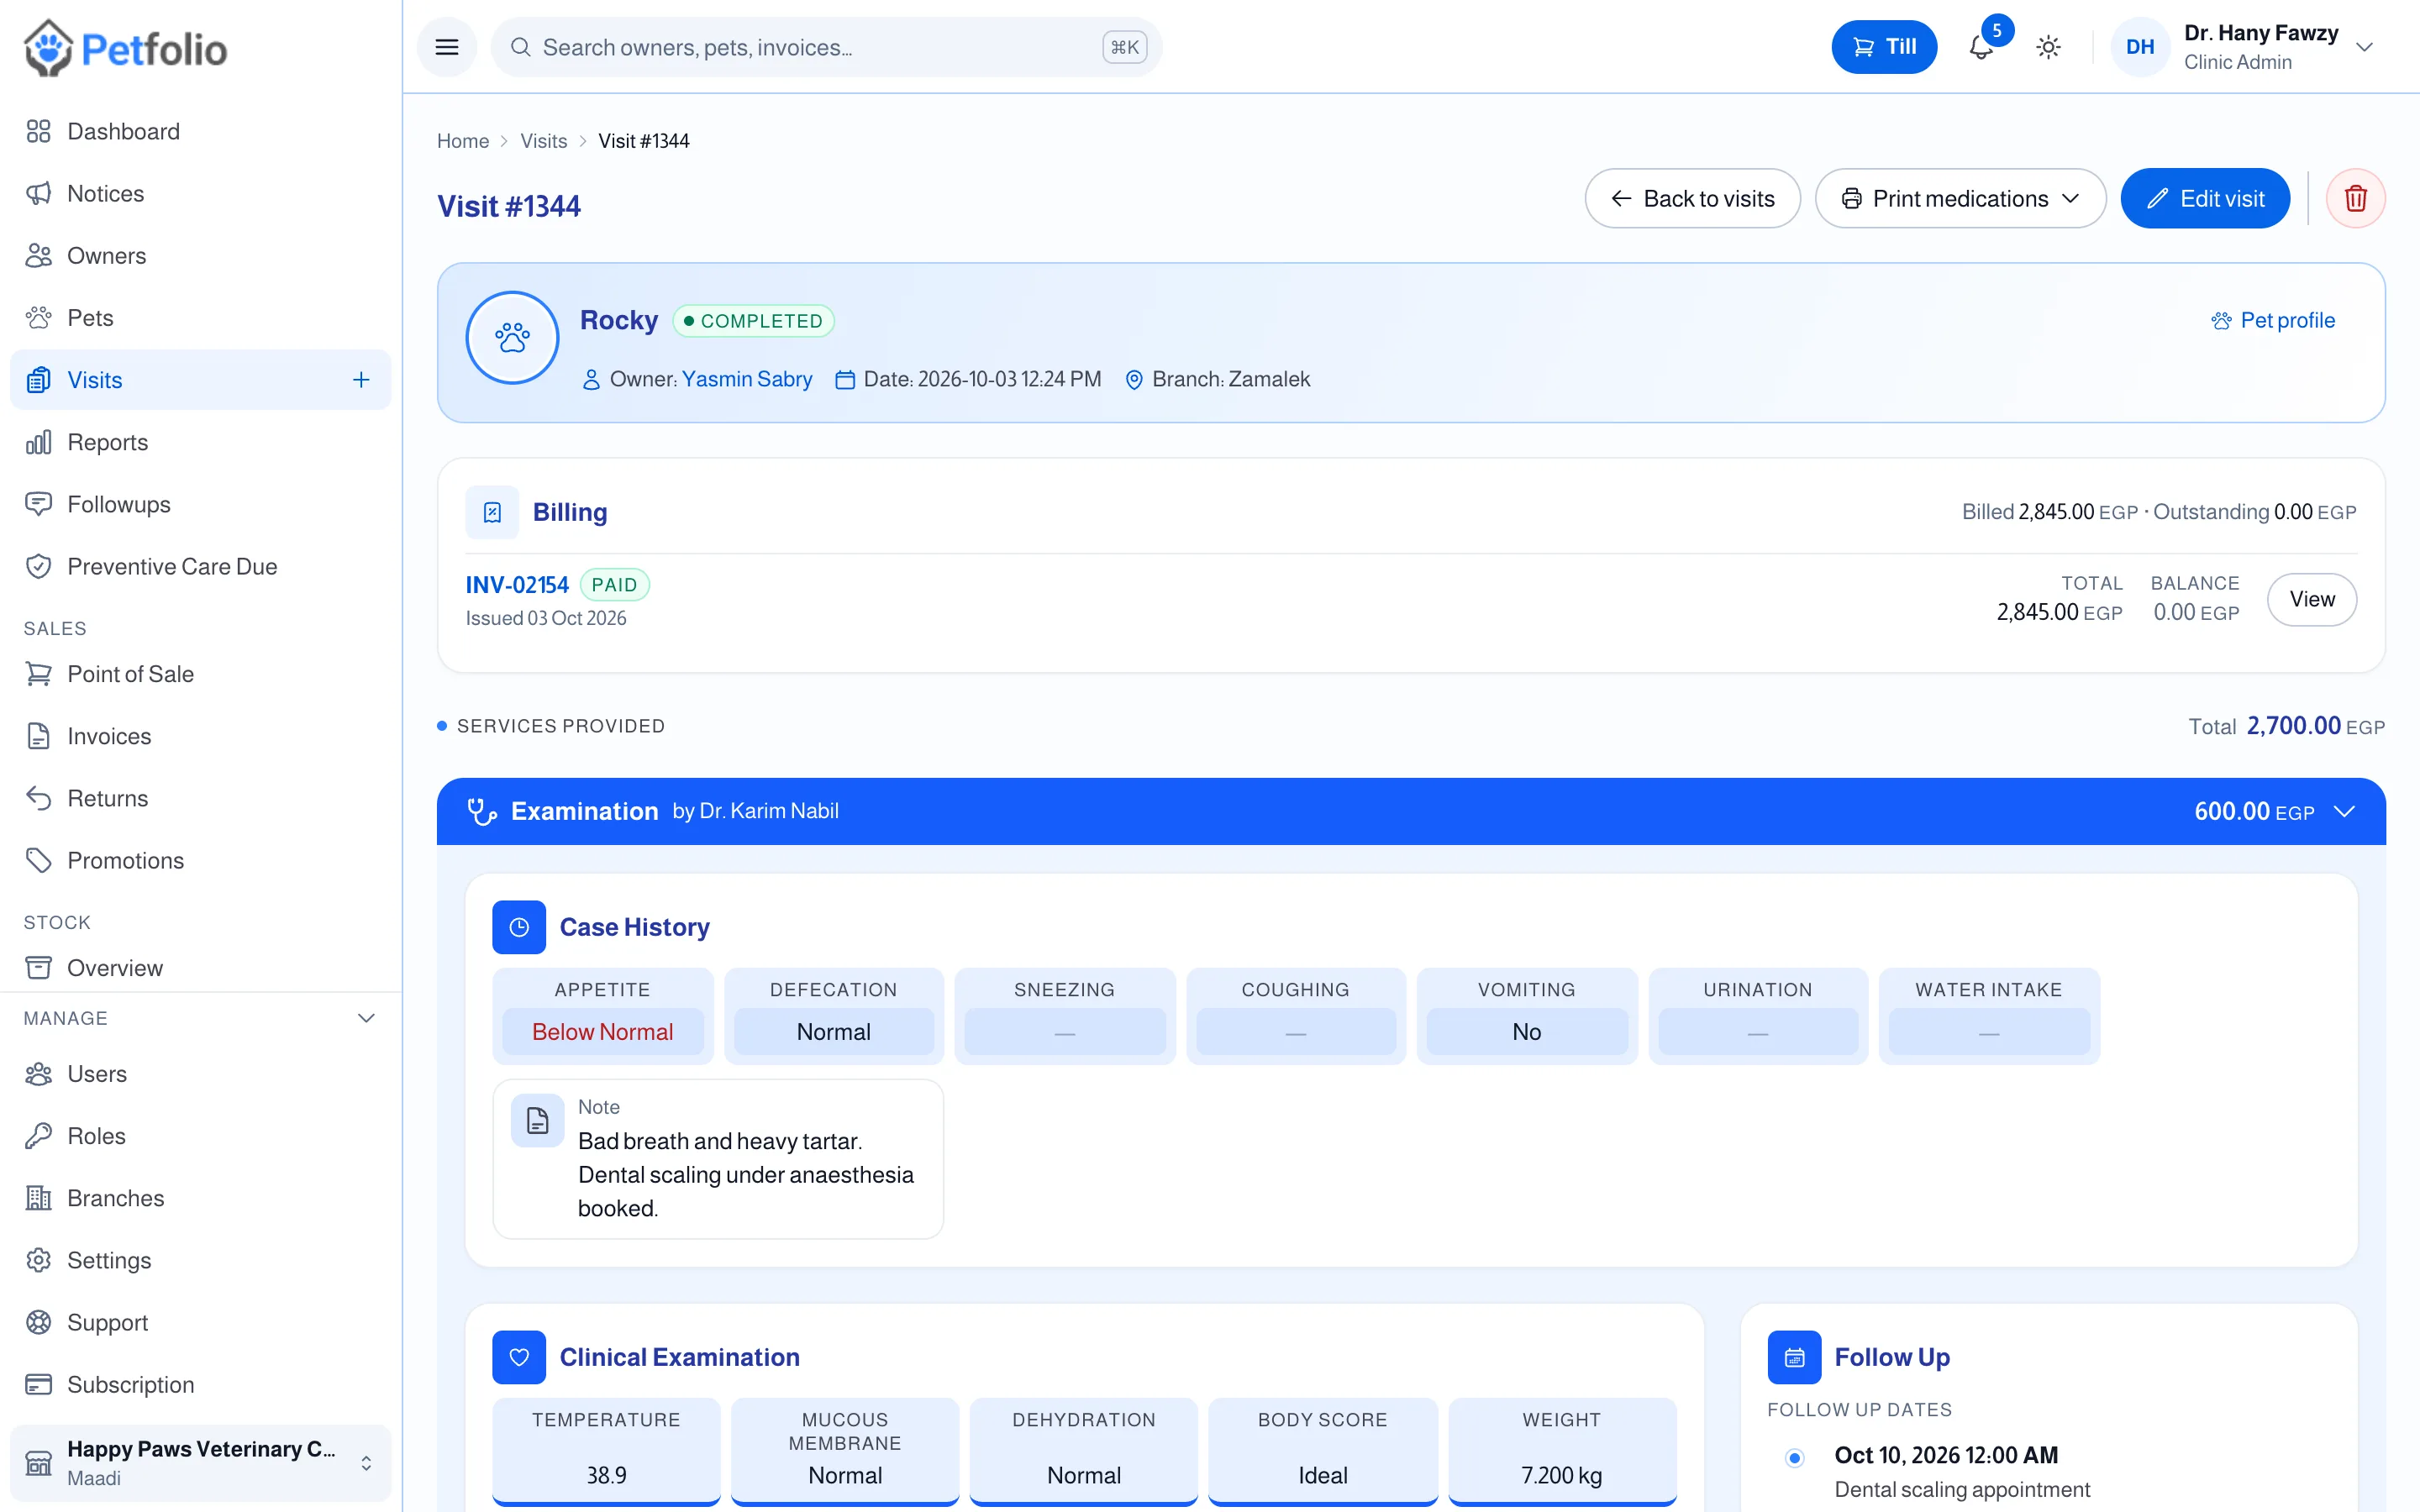Click the Billing receipt icon
The image size is (2420, 1512).
(492, 512)
